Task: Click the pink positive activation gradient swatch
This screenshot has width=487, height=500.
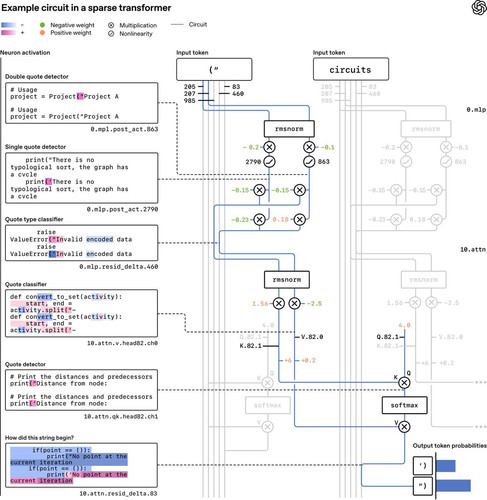Action: click(8, 33)
